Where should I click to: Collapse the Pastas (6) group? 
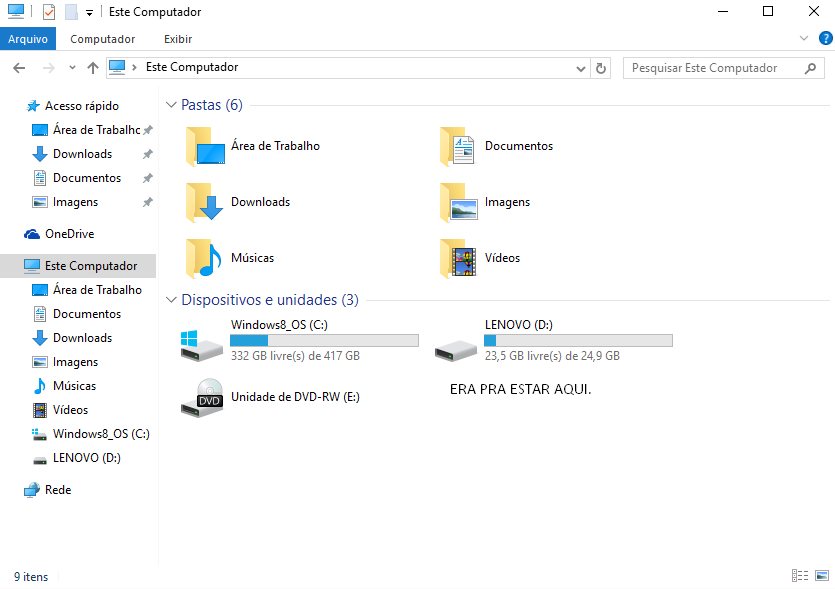click(x=171, y=105)
